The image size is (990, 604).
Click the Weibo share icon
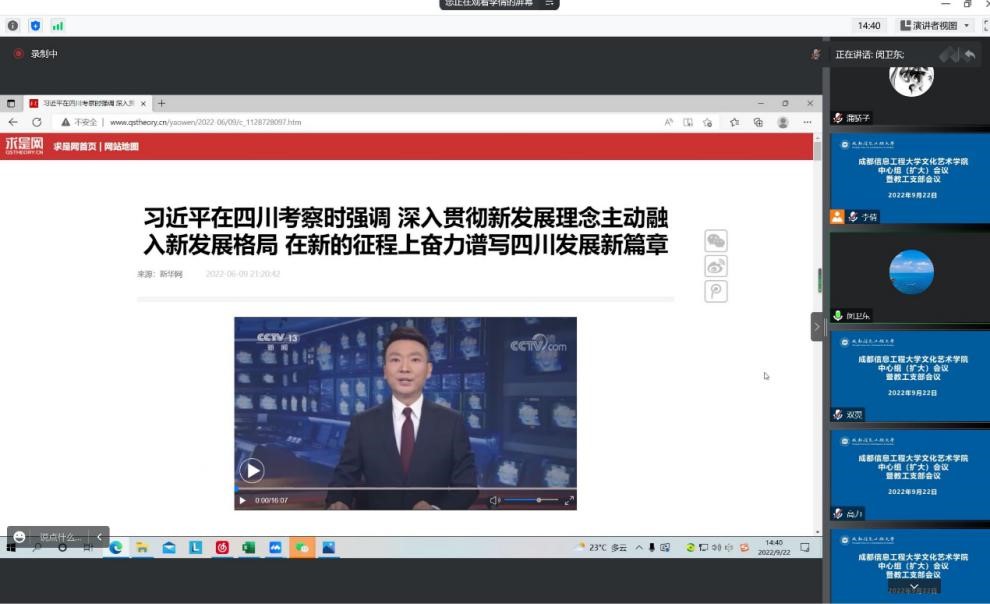coord(716,266)
